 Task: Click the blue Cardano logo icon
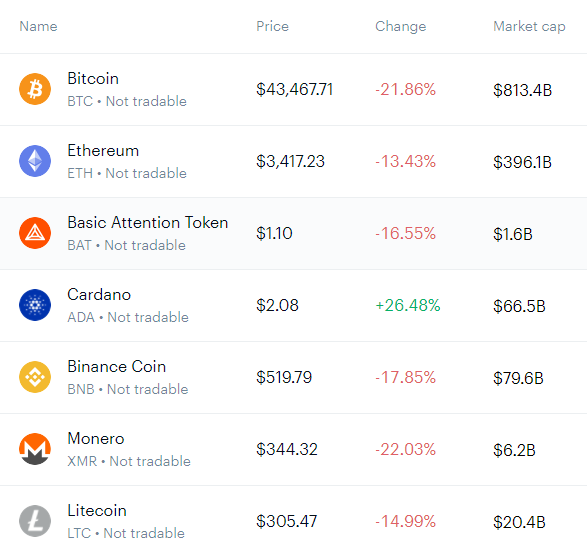coord(35,305)
